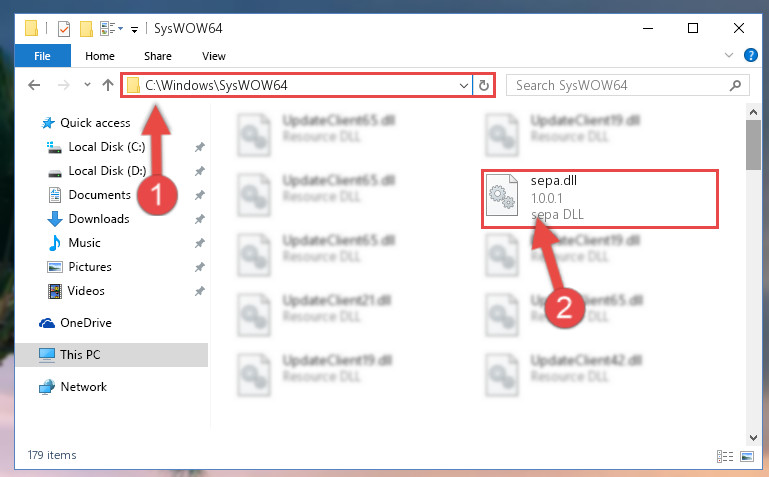Click the search magnifier icon
Screen dimensions: 769x477
pyautogui.click(x=735, y=85)
